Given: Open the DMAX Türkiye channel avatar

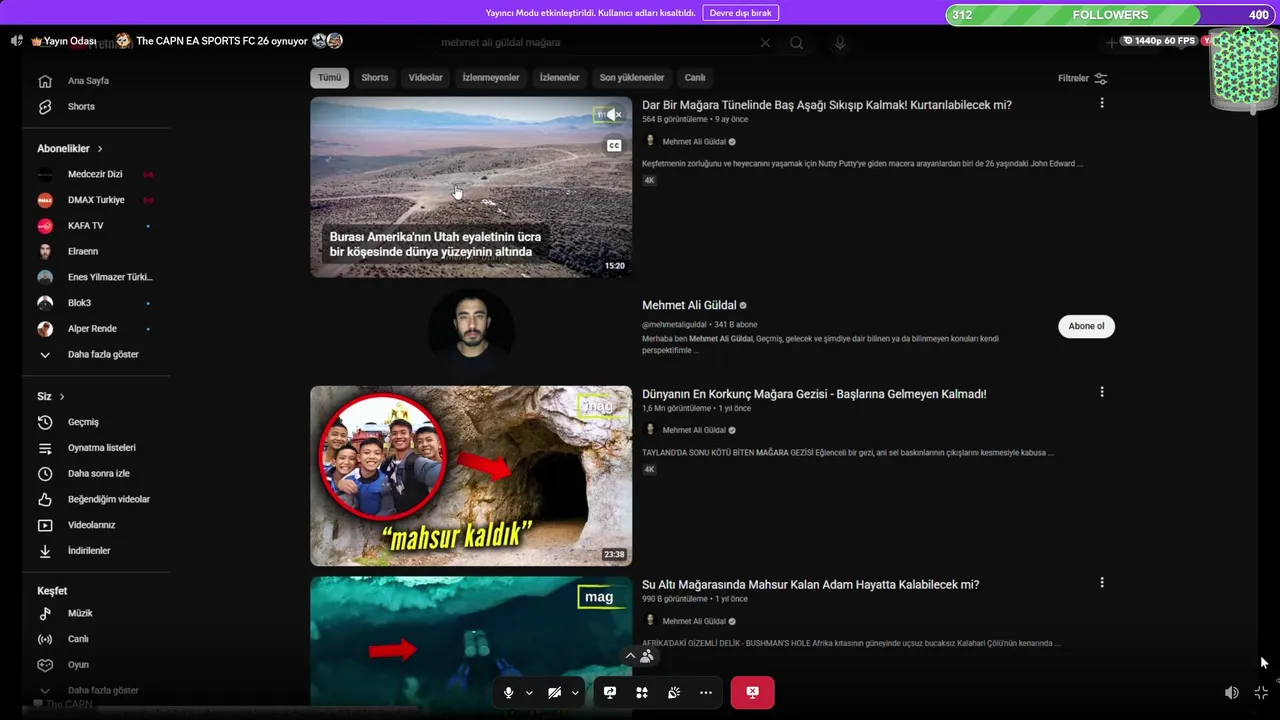Looking at the screenshot, I should (x=45, y=200).
